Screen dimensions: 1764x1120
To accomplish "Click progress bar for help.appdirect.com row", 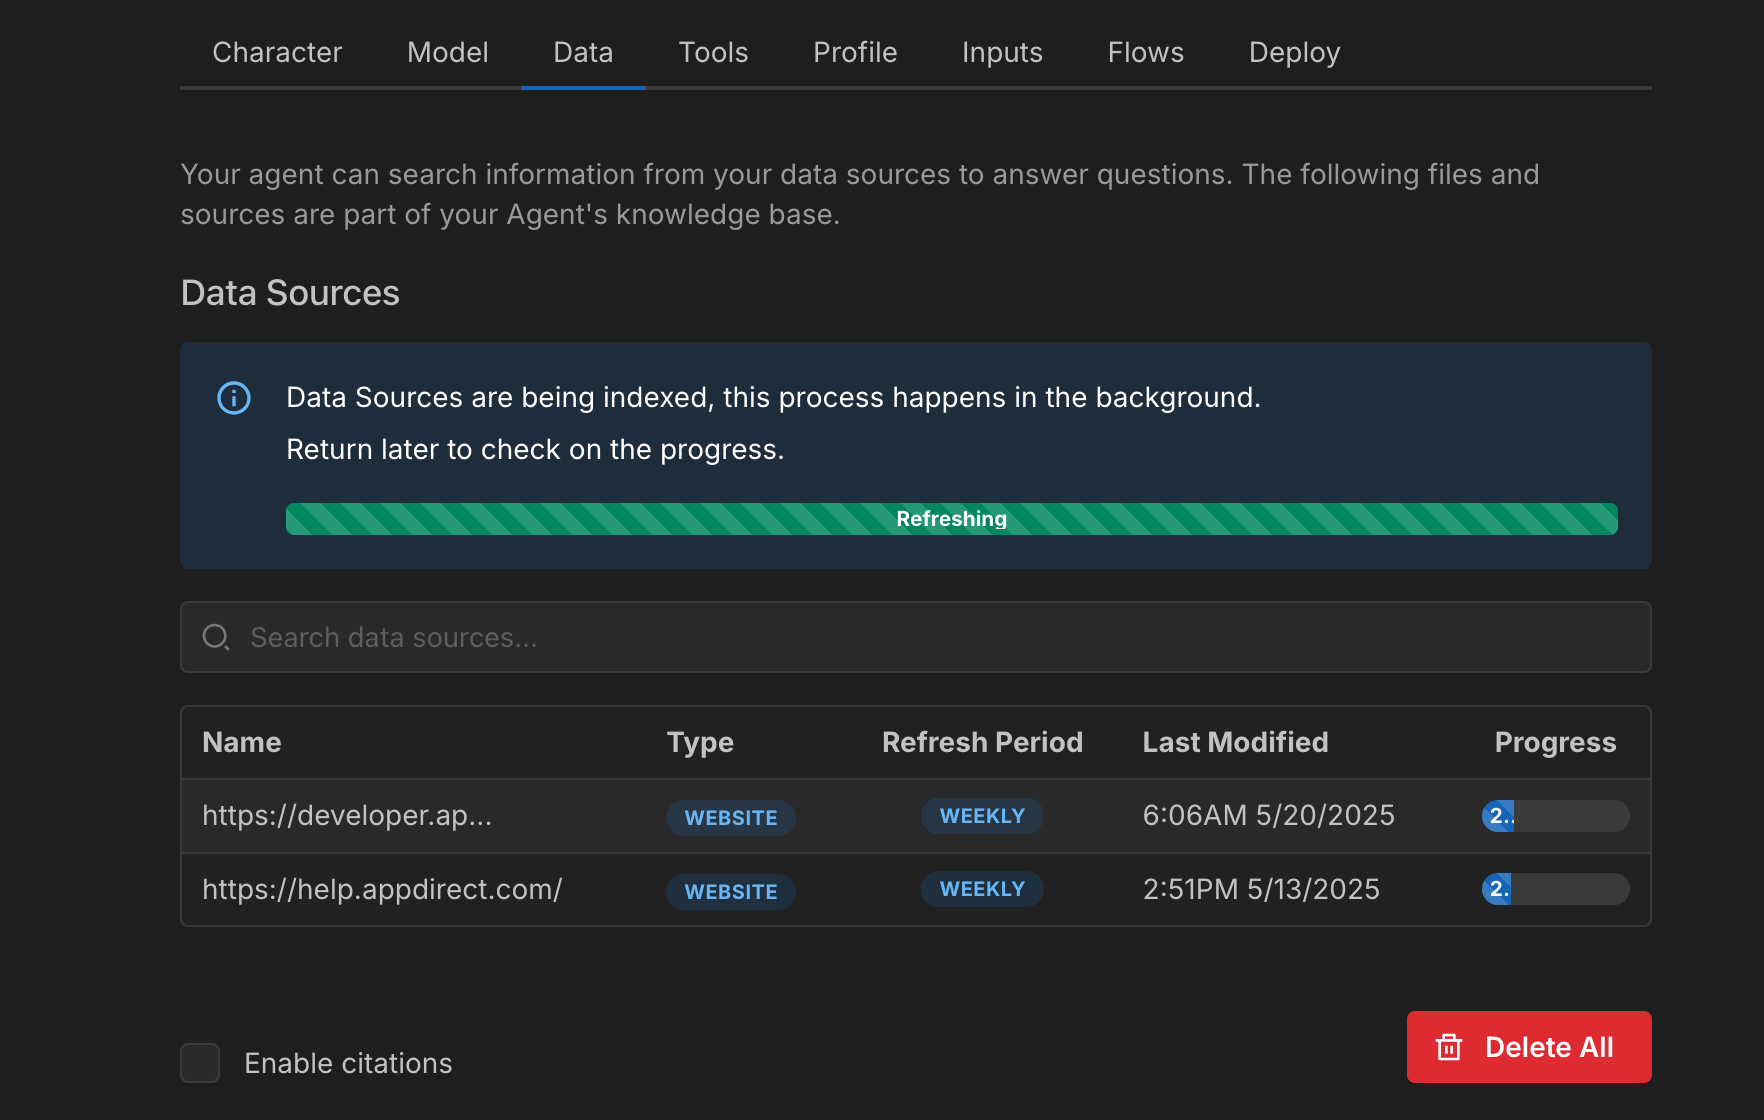I will click(1555, 889).
